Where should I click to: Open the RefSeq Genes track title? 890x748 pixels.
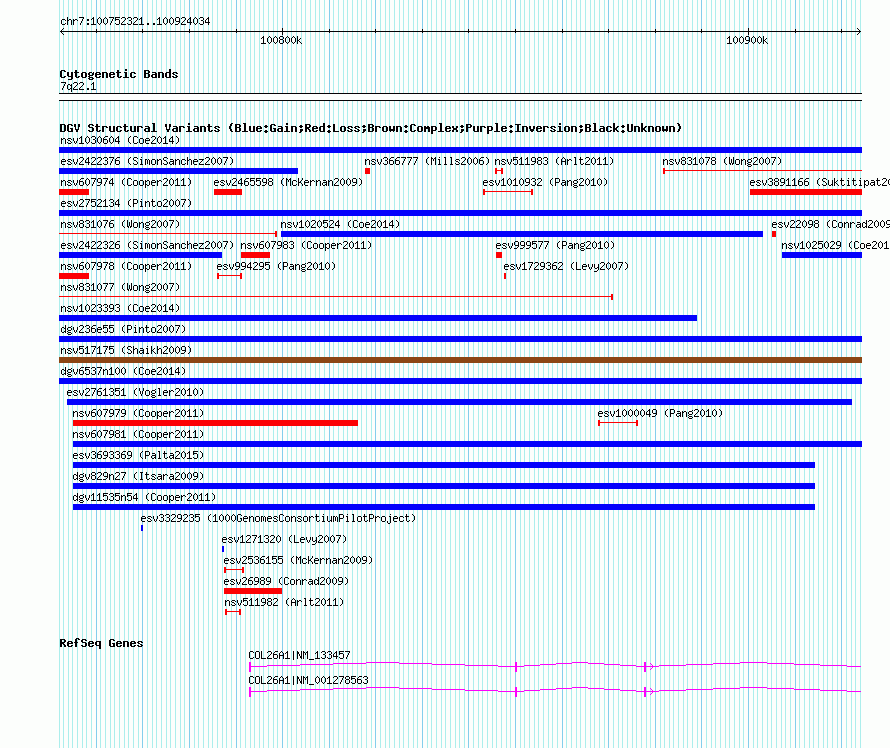pos(101,643)
